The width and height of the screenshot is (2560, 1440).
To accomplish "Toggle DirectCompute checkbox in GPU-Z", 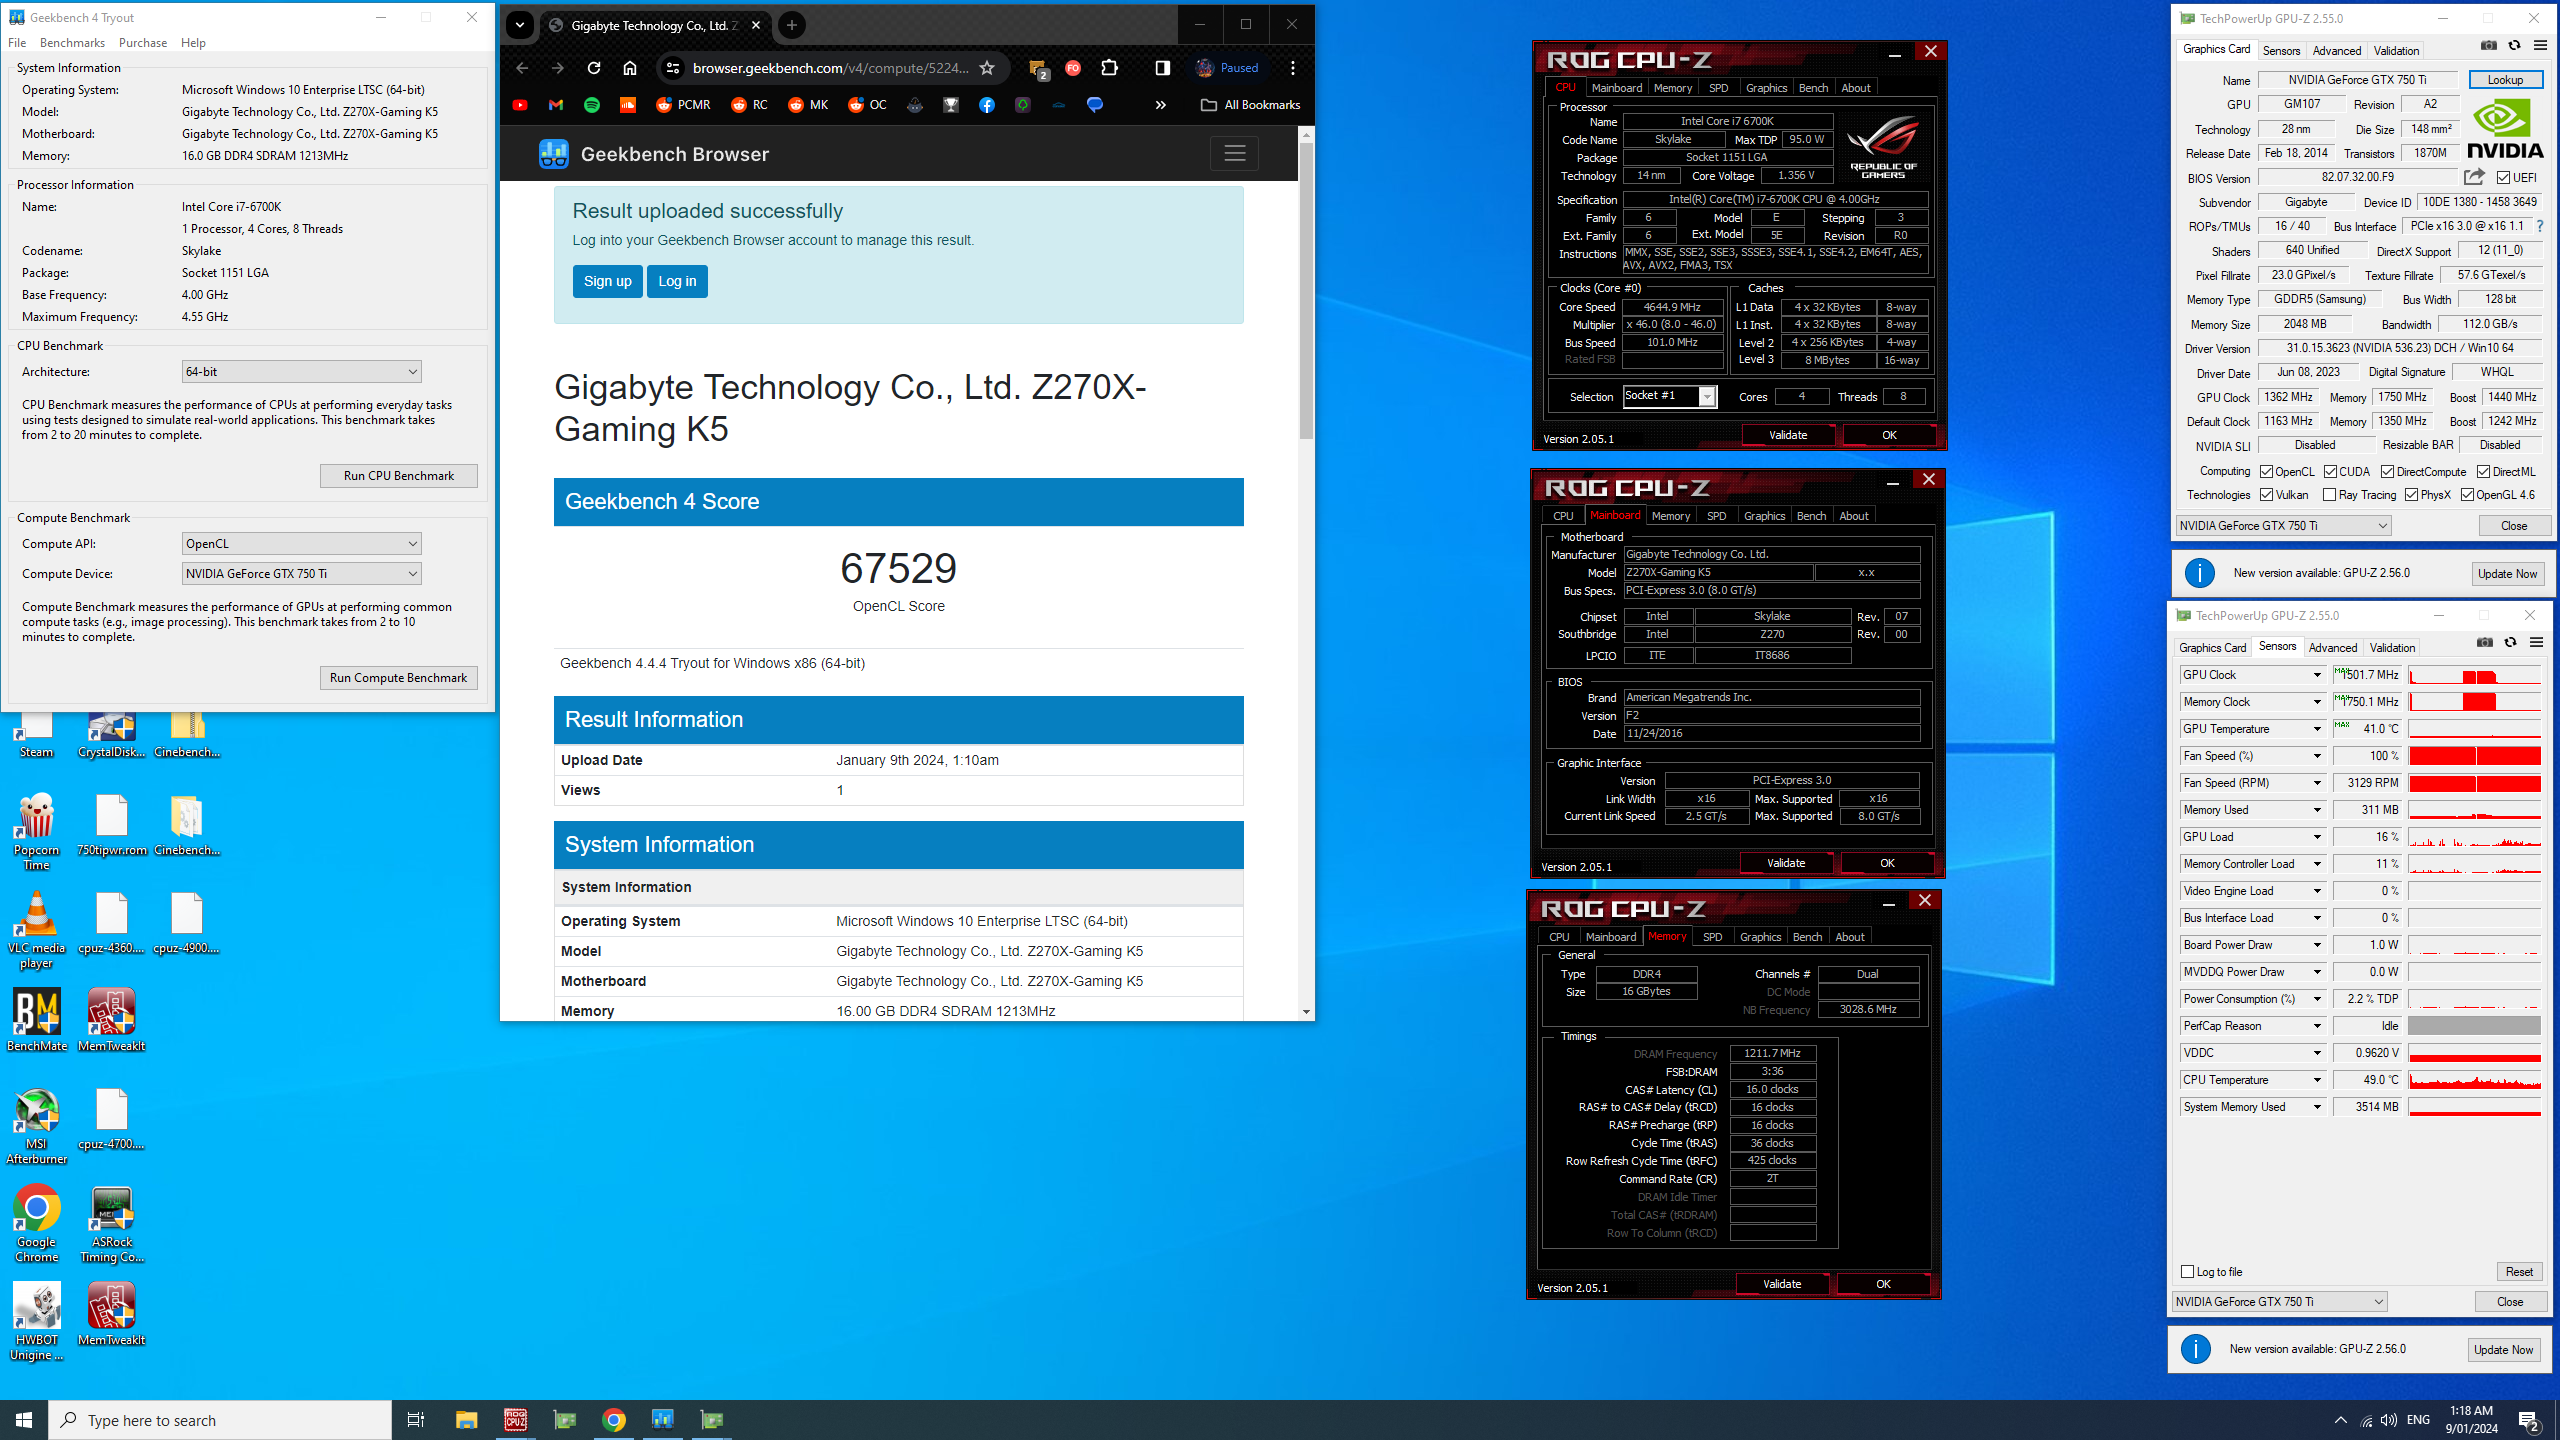I will pos(2387,472).
